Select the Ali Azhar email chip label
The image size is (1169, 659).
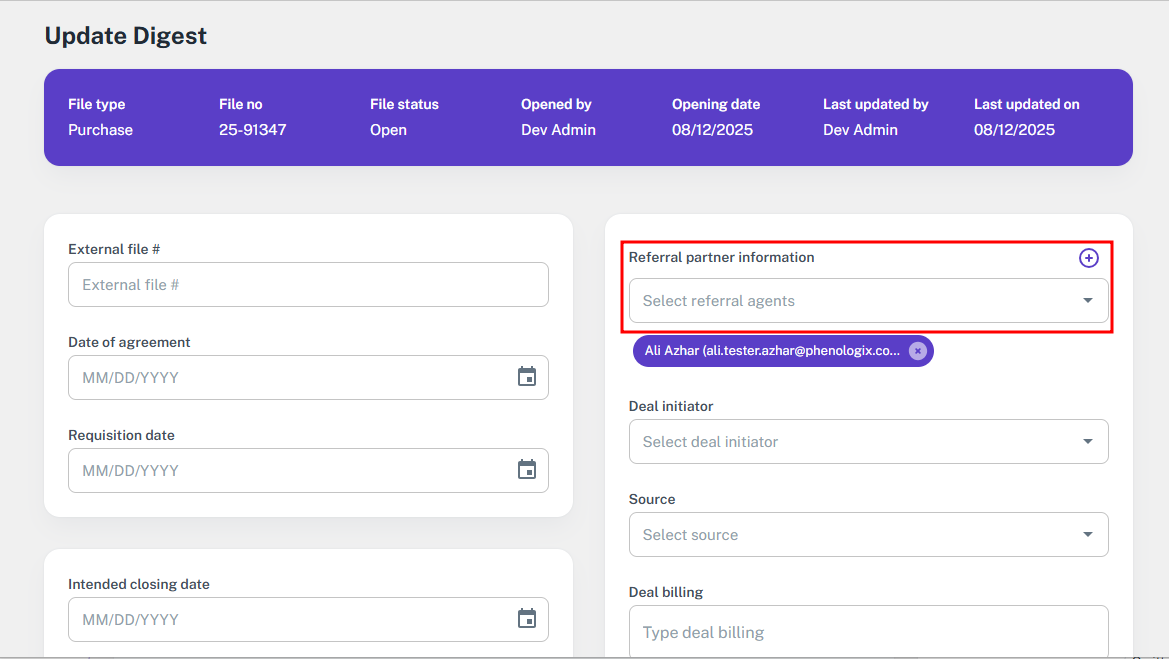tap(771, 351)
